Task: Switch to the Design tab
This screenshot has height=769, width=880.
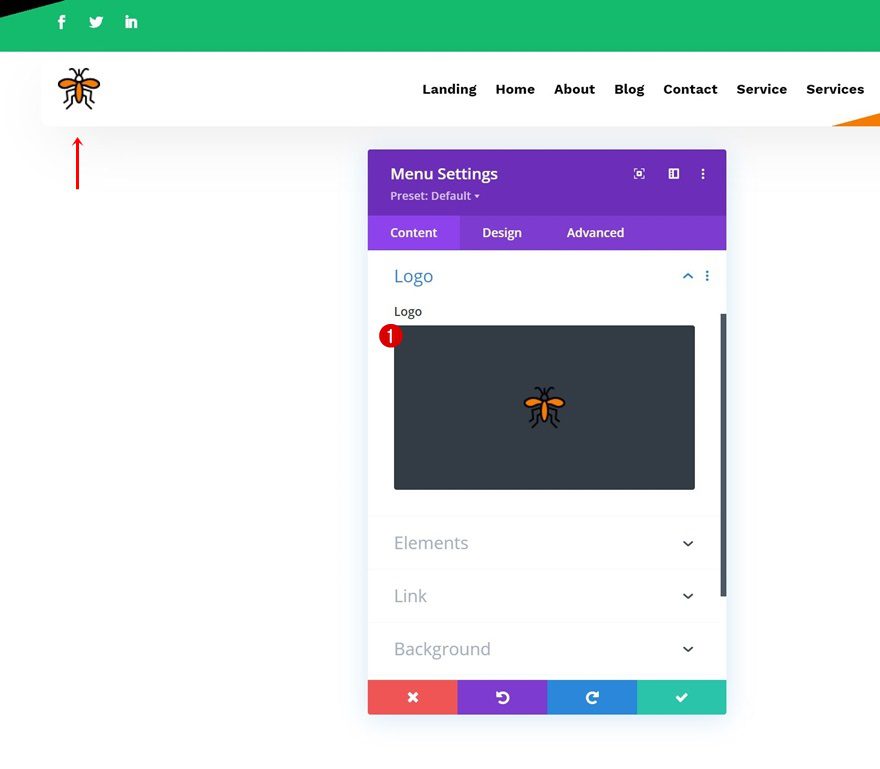Action: click(502, 233)
